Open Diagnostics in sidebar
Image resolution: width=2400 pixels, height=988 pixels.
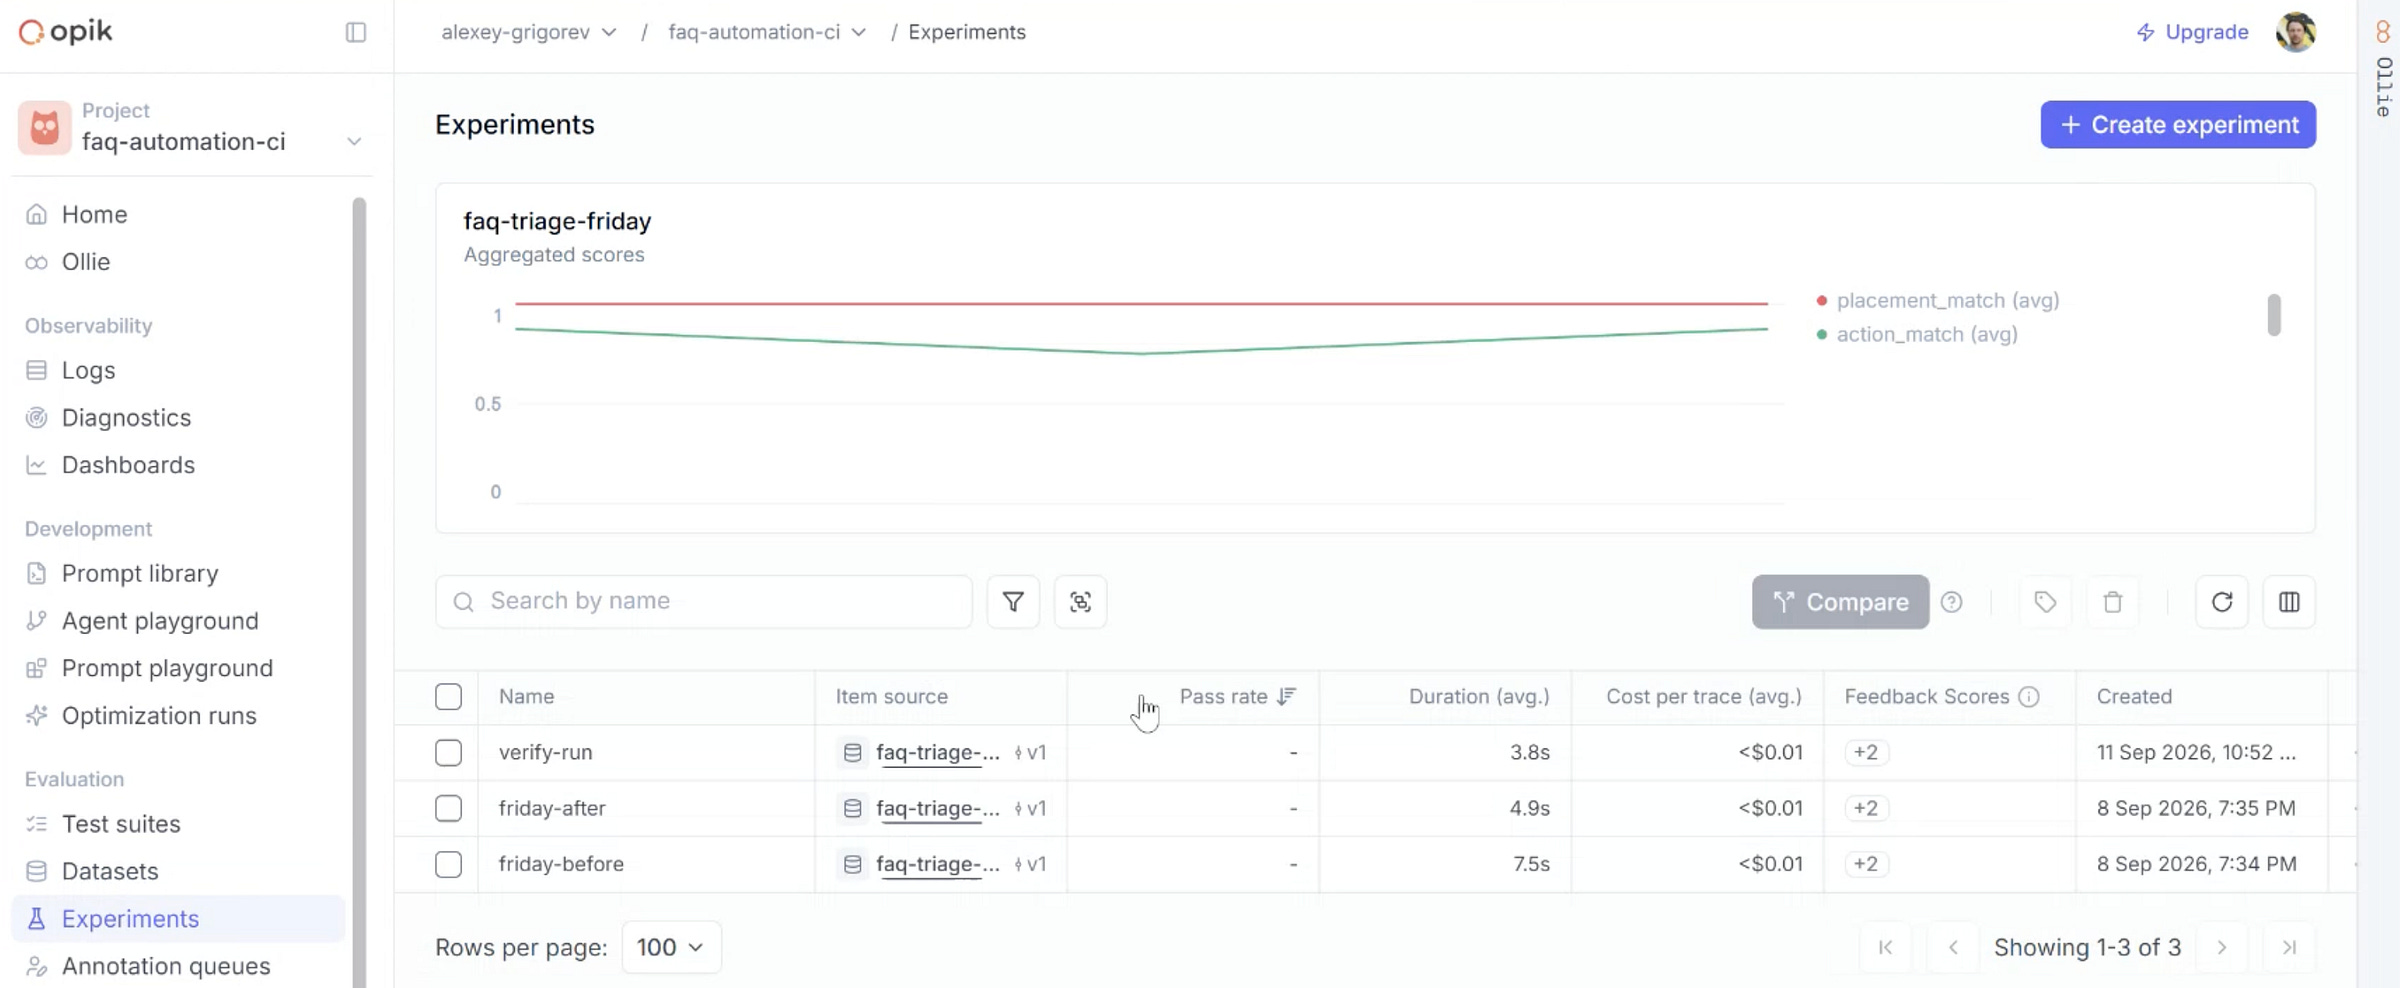click(126, 417)
